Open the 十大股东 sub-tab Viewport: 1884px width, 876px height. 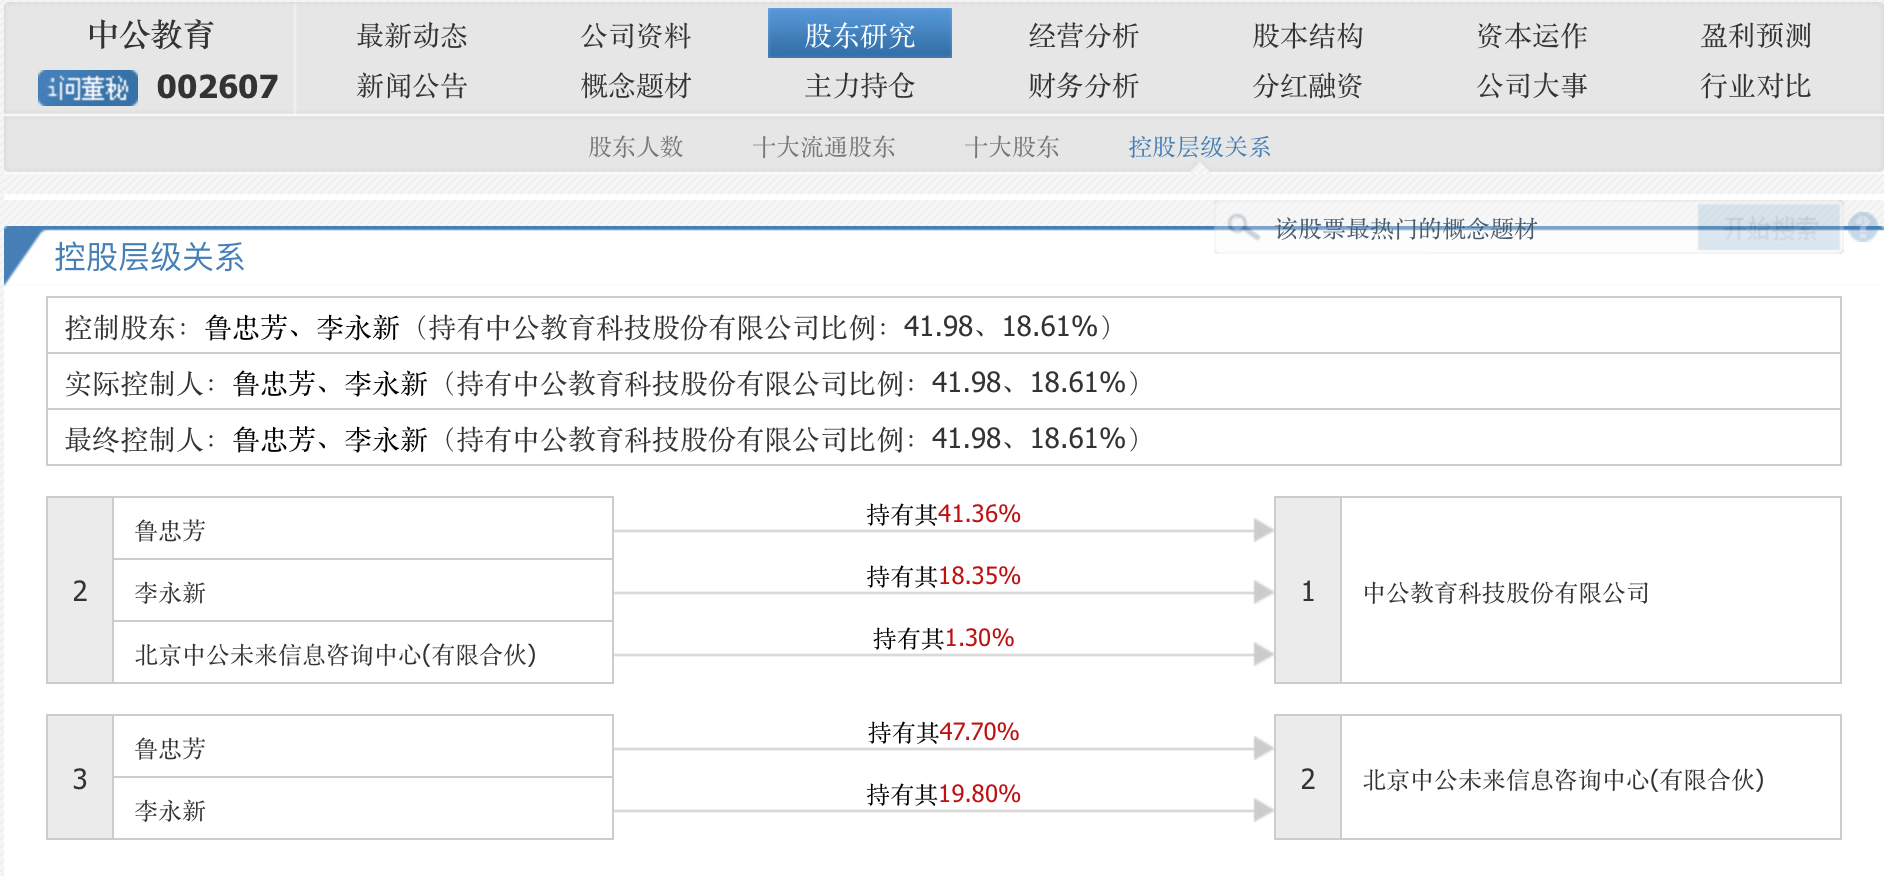[x=1011, y=147]
